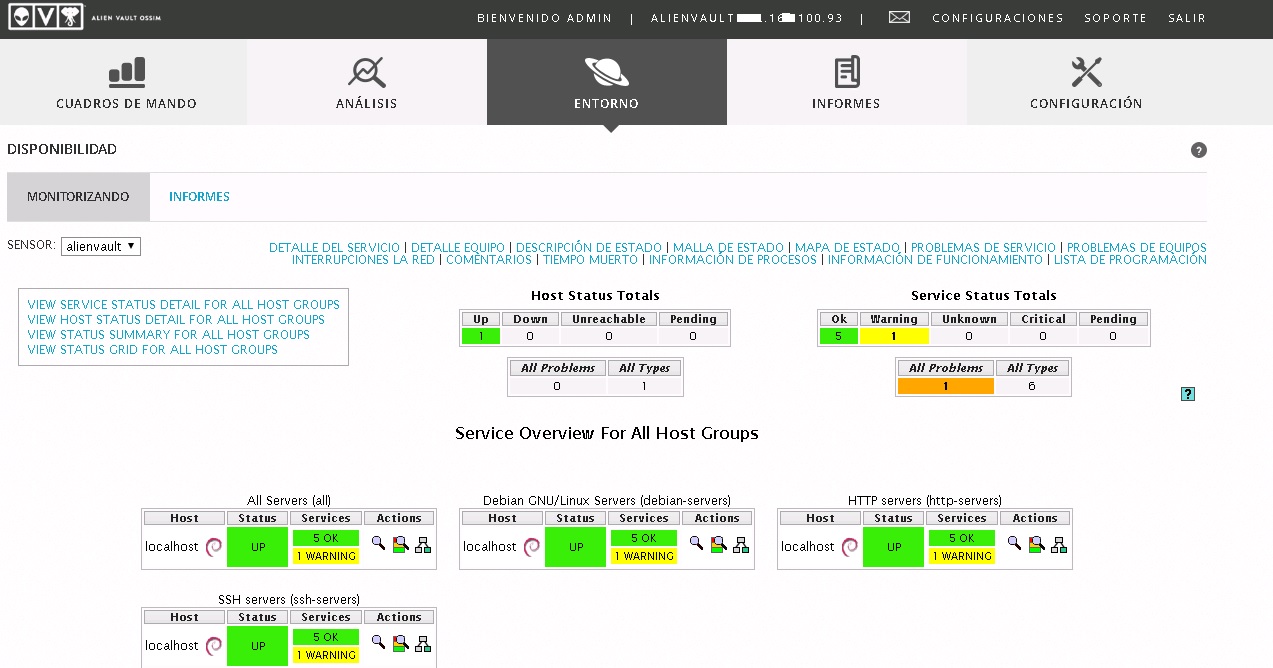Open Cuadros de Mando dashboard icon

point(126,72)
